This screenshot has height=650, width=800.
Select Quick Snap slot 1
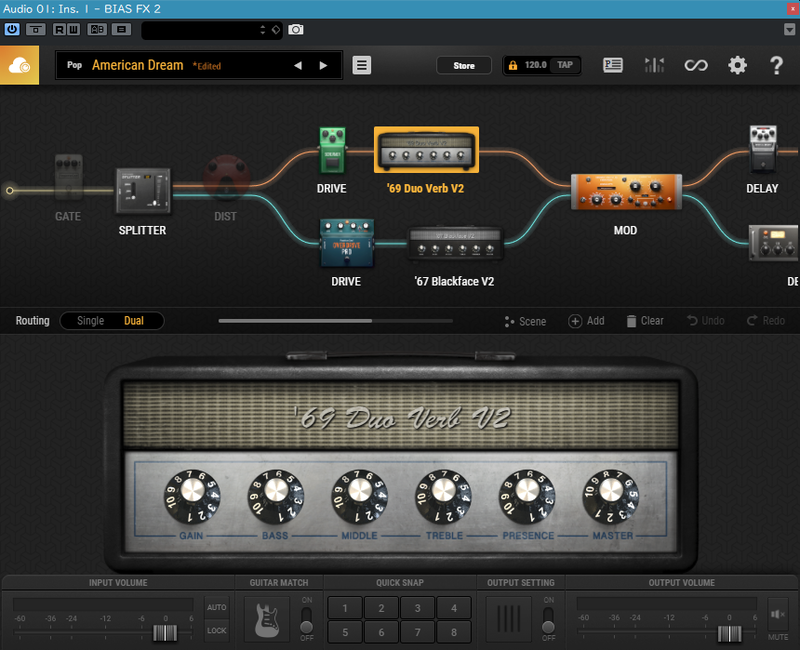[x=345, y=608]
